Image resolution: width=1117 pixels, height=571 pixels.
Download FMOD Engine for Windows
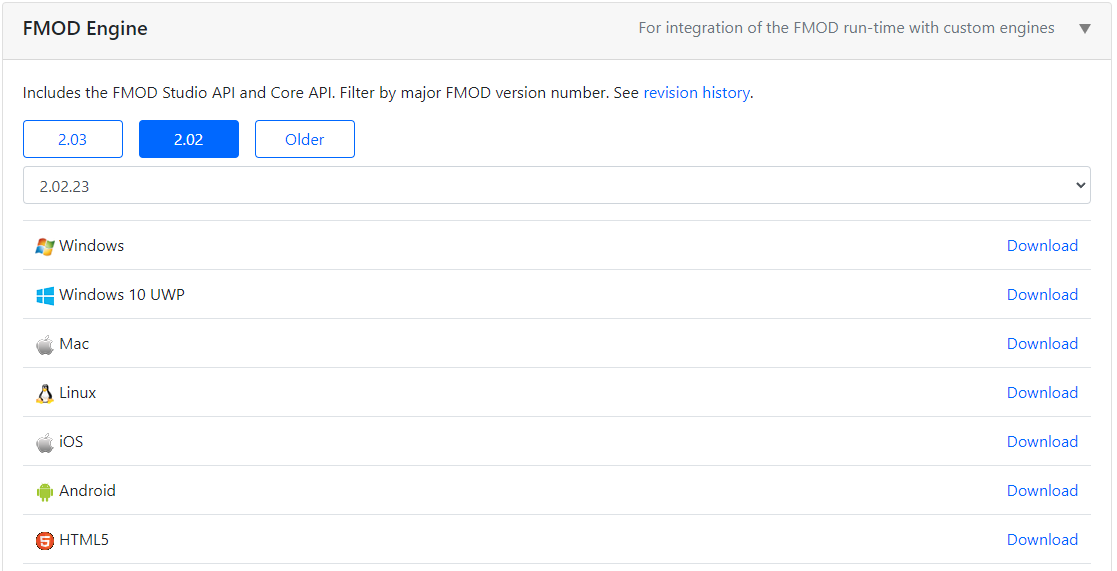(1042, 246)
